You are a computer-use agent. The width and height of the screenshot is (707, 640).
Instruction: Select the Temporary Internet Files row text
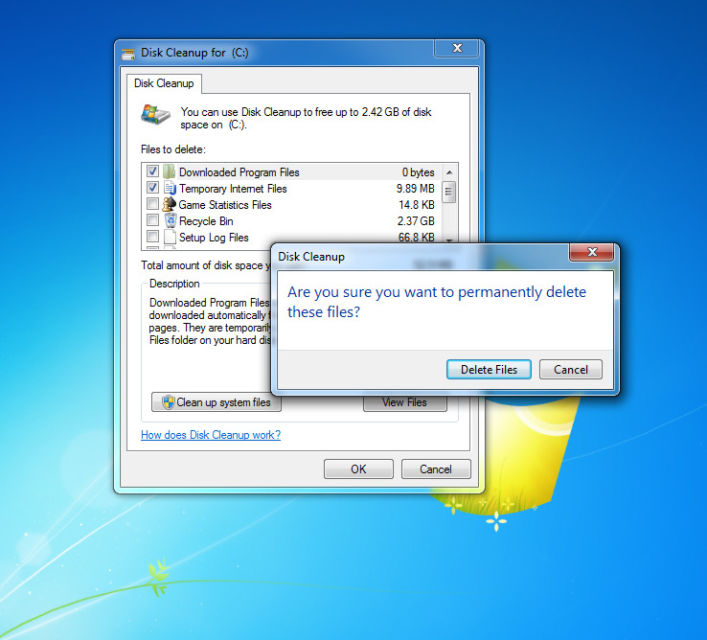point(233,189)
